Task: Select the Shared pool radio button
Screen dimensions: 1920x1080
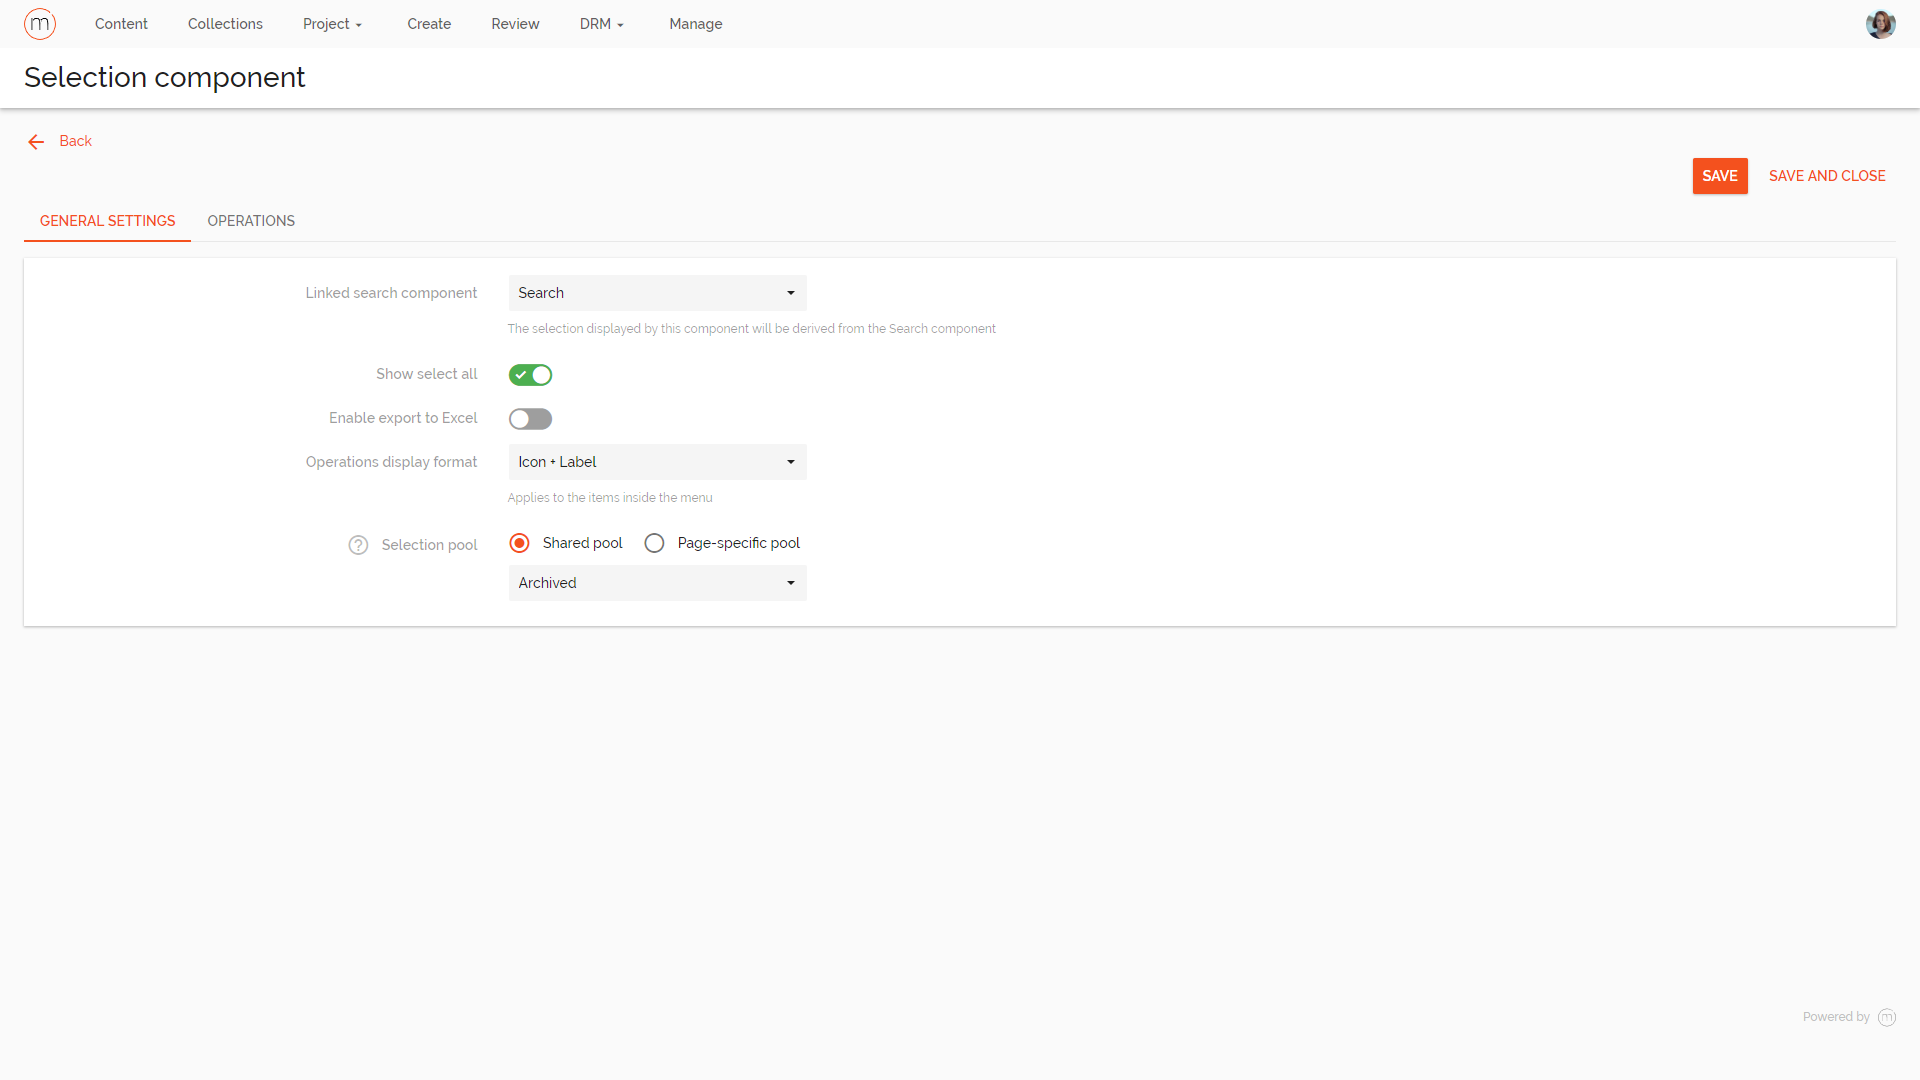Action: pyautogui.click(x=519, y=543)
